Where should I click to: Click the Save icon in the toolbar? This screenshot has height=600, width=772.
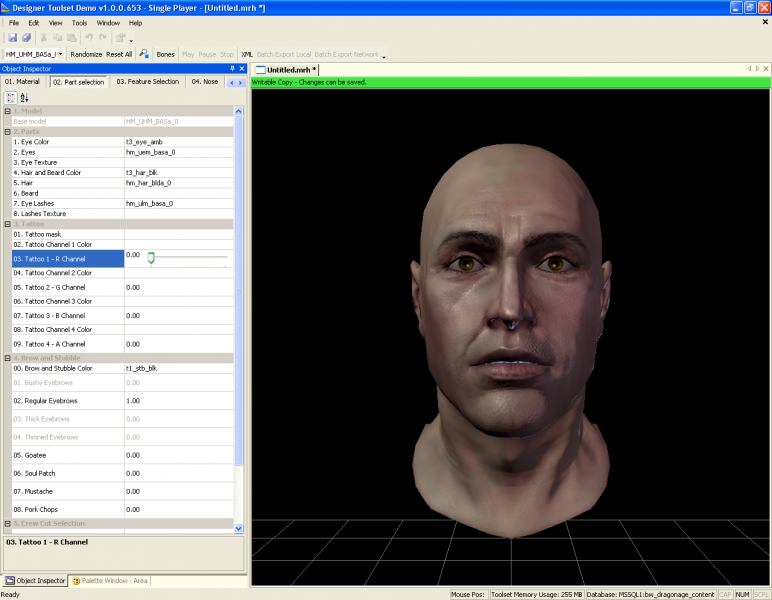coord(12,38)
